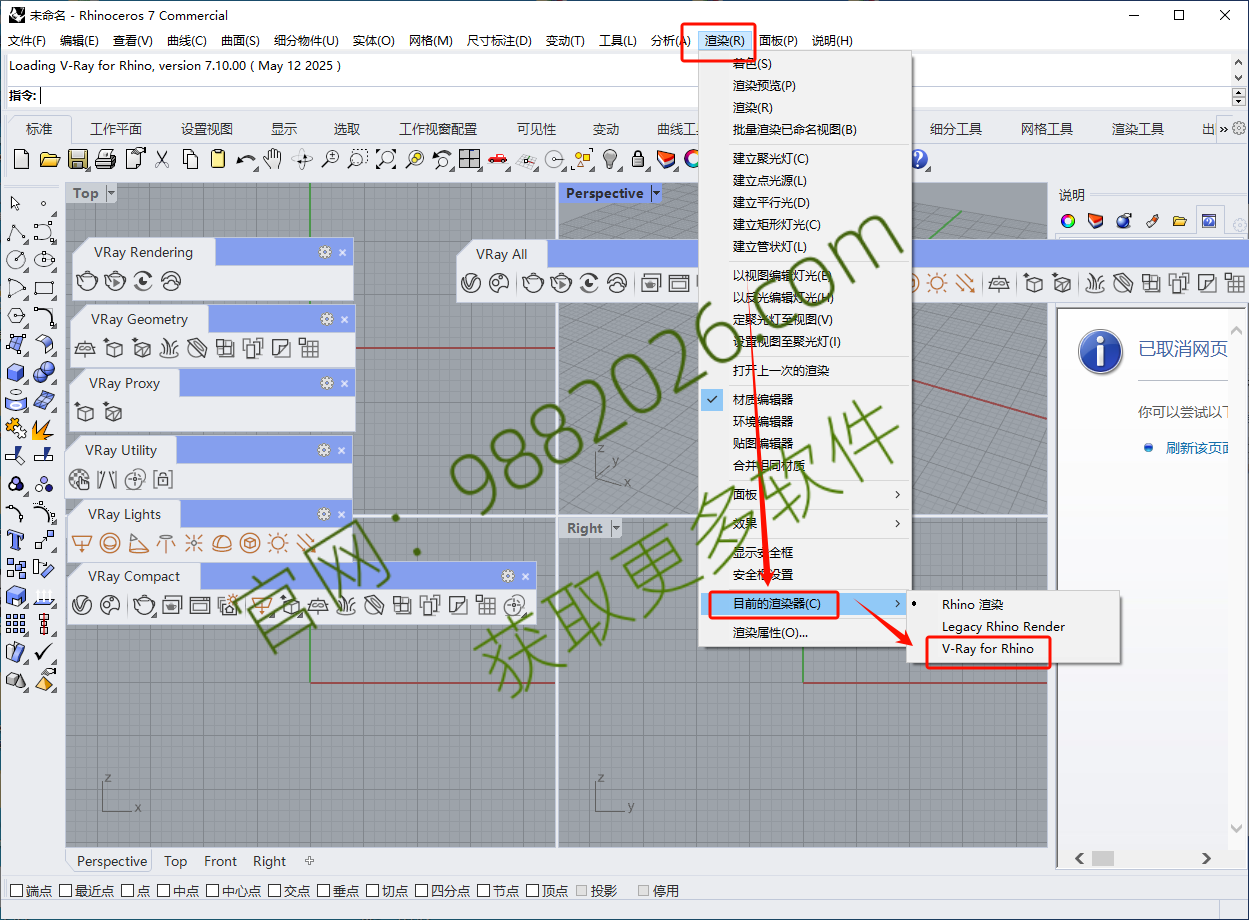The width and height of the screenshot is (1249, 920).
Task: Expand the 面板 submenu in render menu
Action: 805,494
